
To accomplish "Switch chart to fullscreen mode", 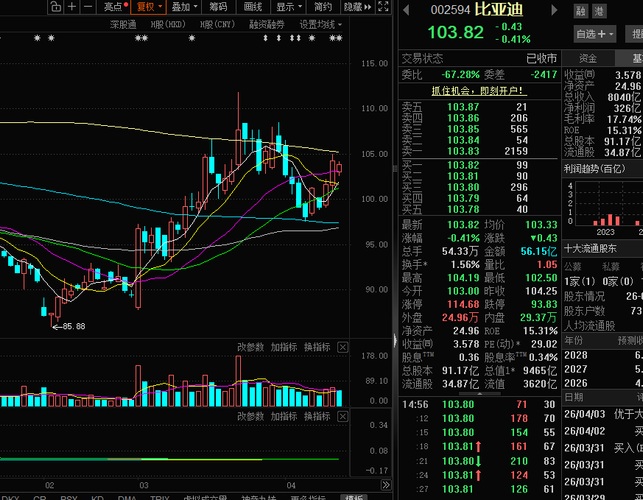I will coord(383,7).
